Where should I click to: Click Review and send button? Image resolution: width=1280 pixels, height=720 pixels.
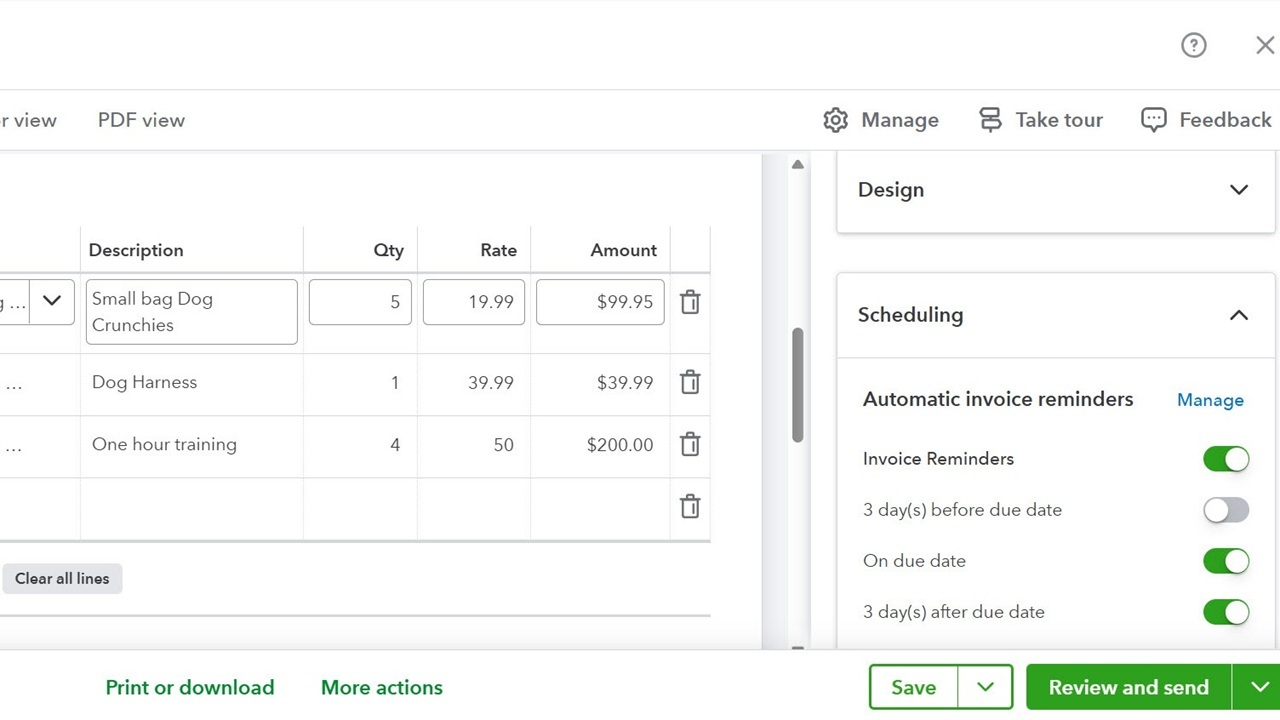(1129, 687)
